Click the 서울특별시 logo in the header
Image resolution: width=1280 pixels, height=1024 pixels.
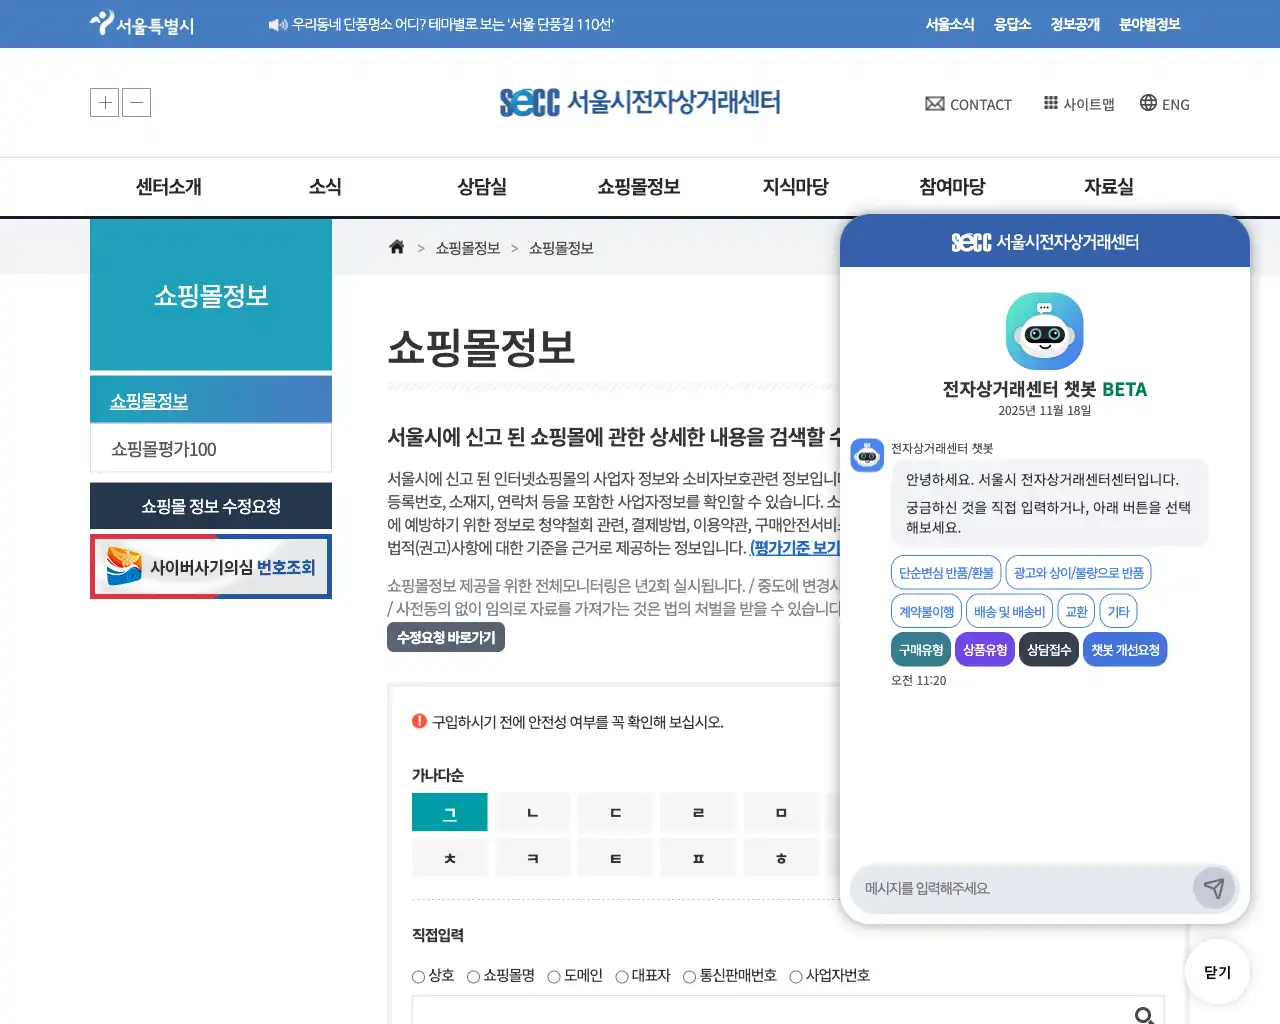[143, 23]
